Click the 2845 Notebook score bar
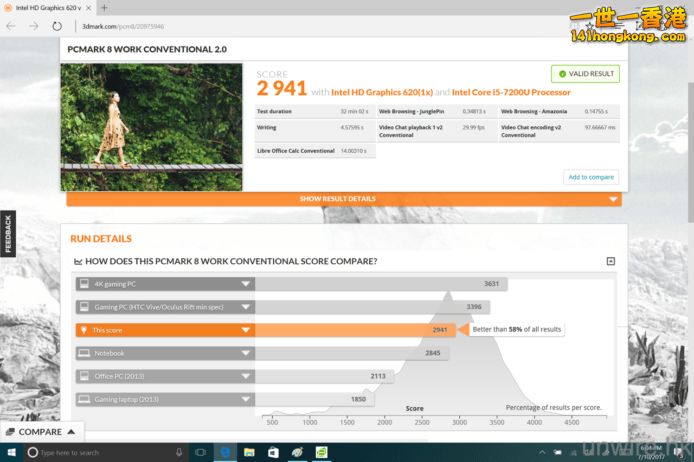The image size is (694, 462). tap(352, 353)
